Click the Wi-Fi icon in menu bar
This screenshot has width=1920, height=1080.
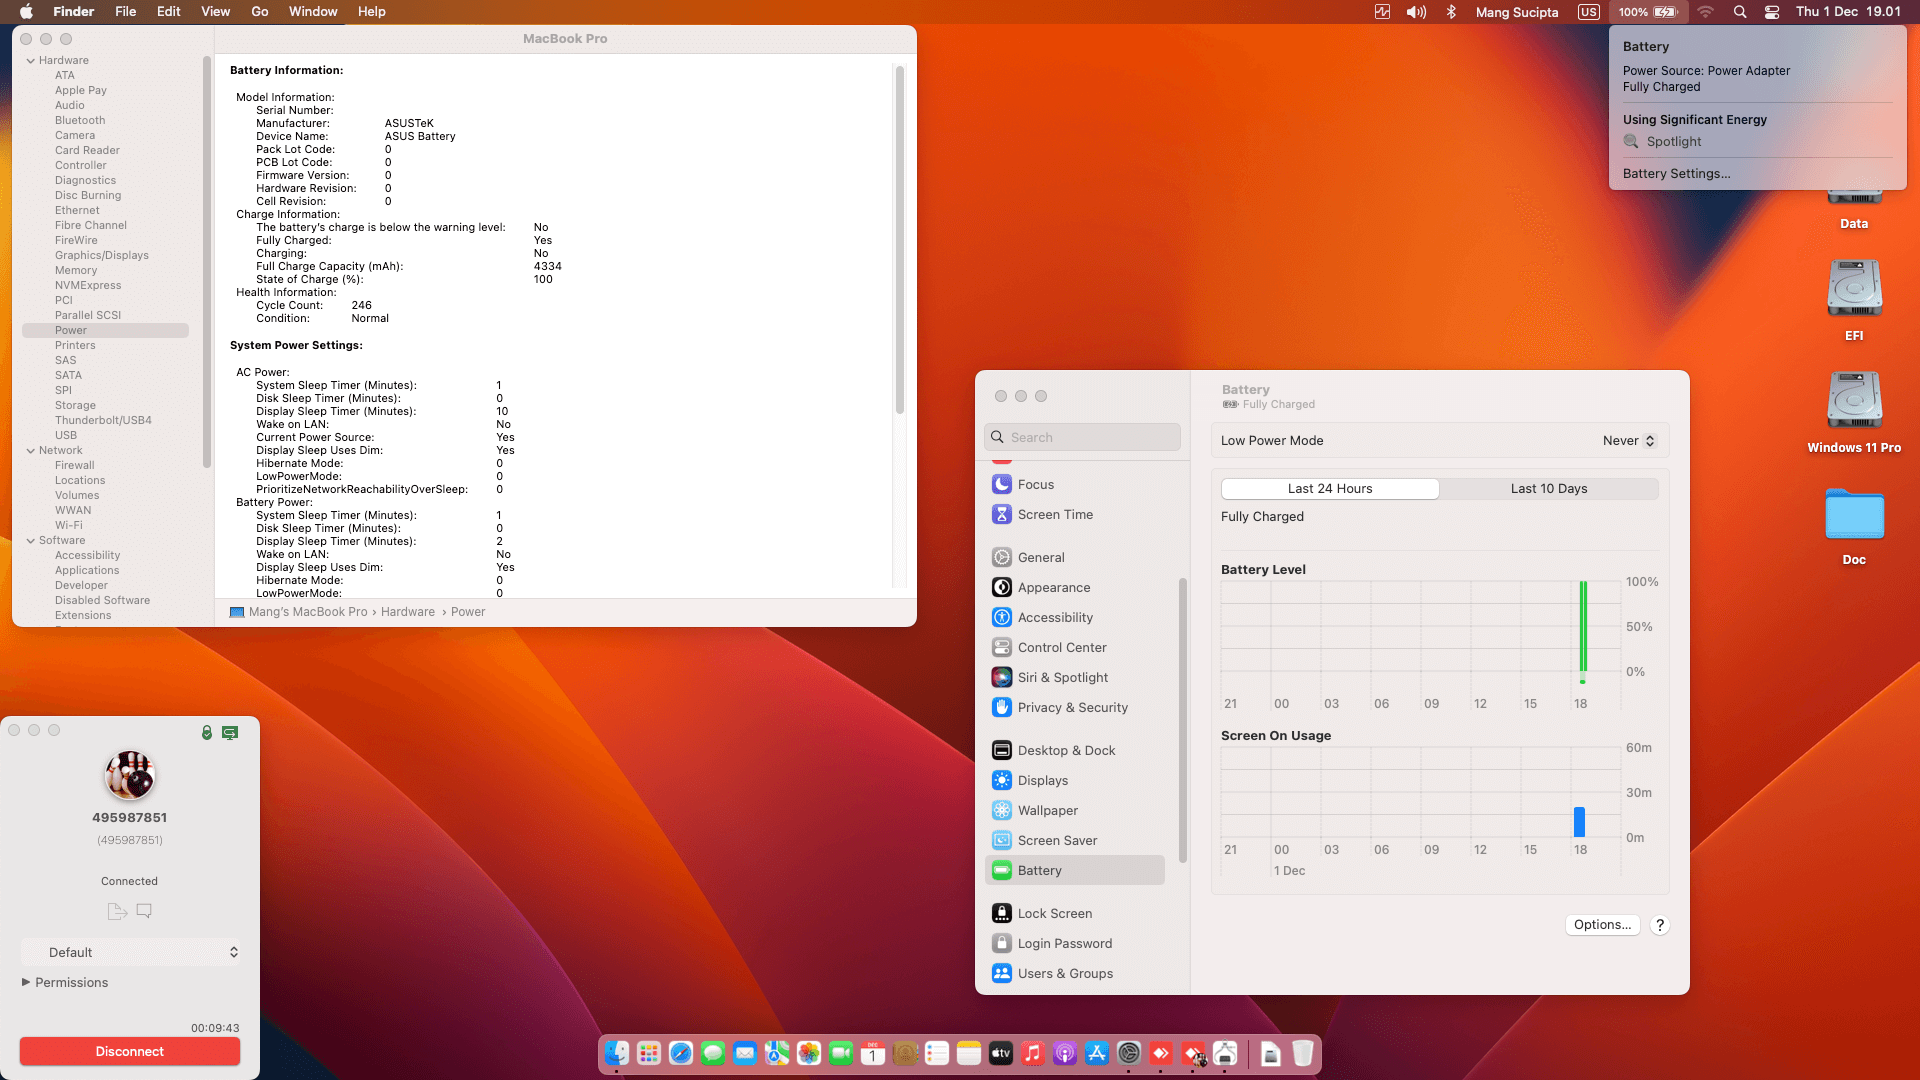(x=1706, y=12)
